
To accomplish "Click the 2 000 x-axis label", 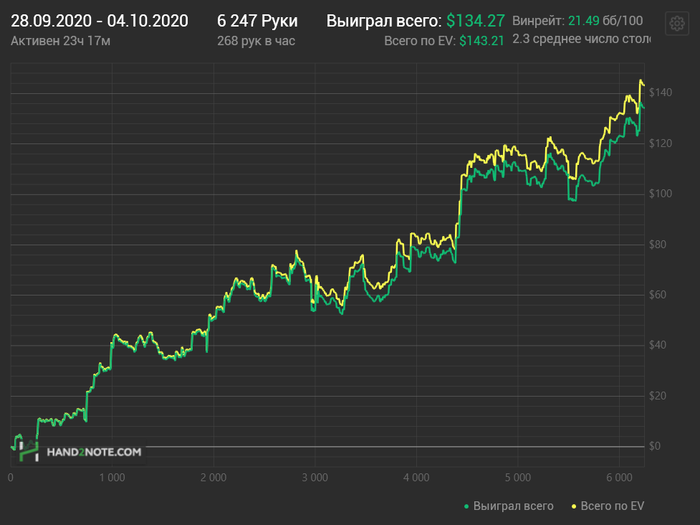I will click(213, 478).
